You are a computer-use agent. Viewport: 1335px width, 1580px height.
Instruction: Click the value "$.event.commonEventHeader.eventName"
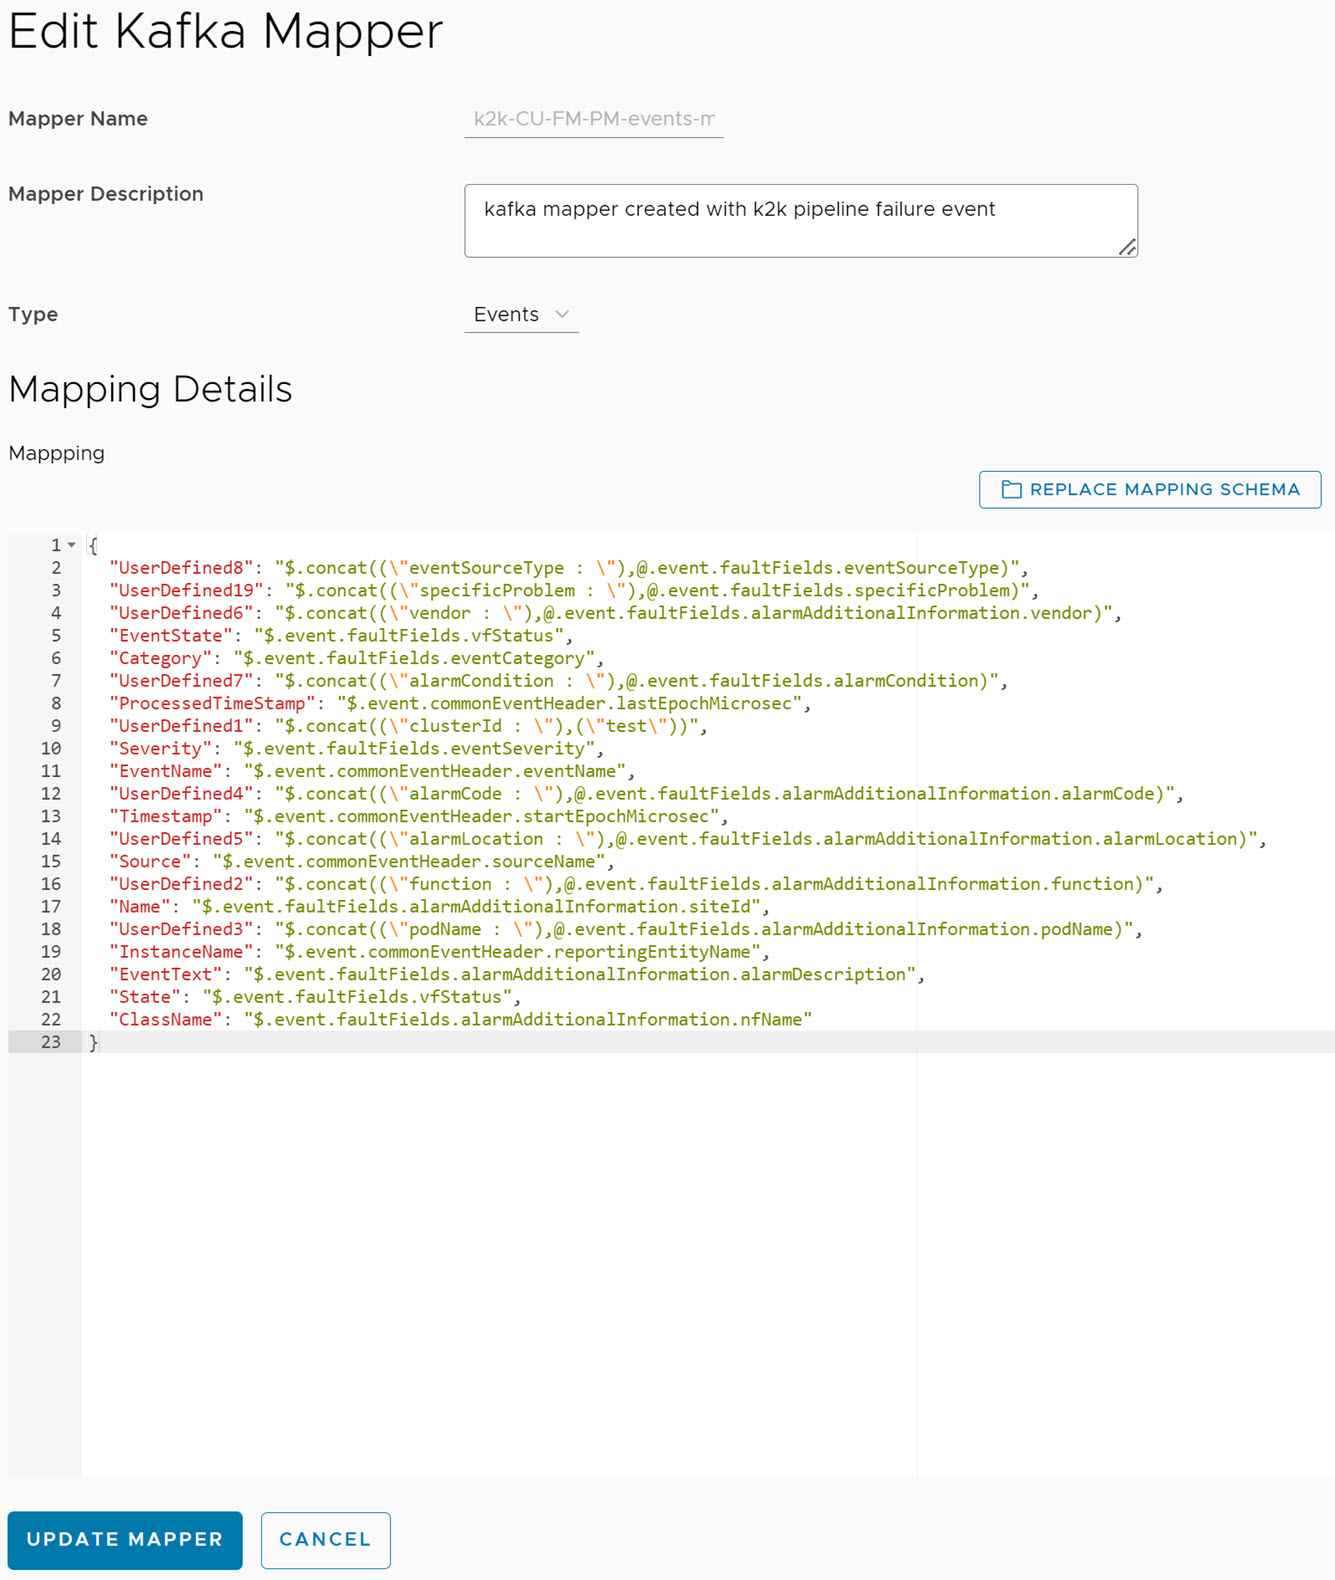(435, 771)
